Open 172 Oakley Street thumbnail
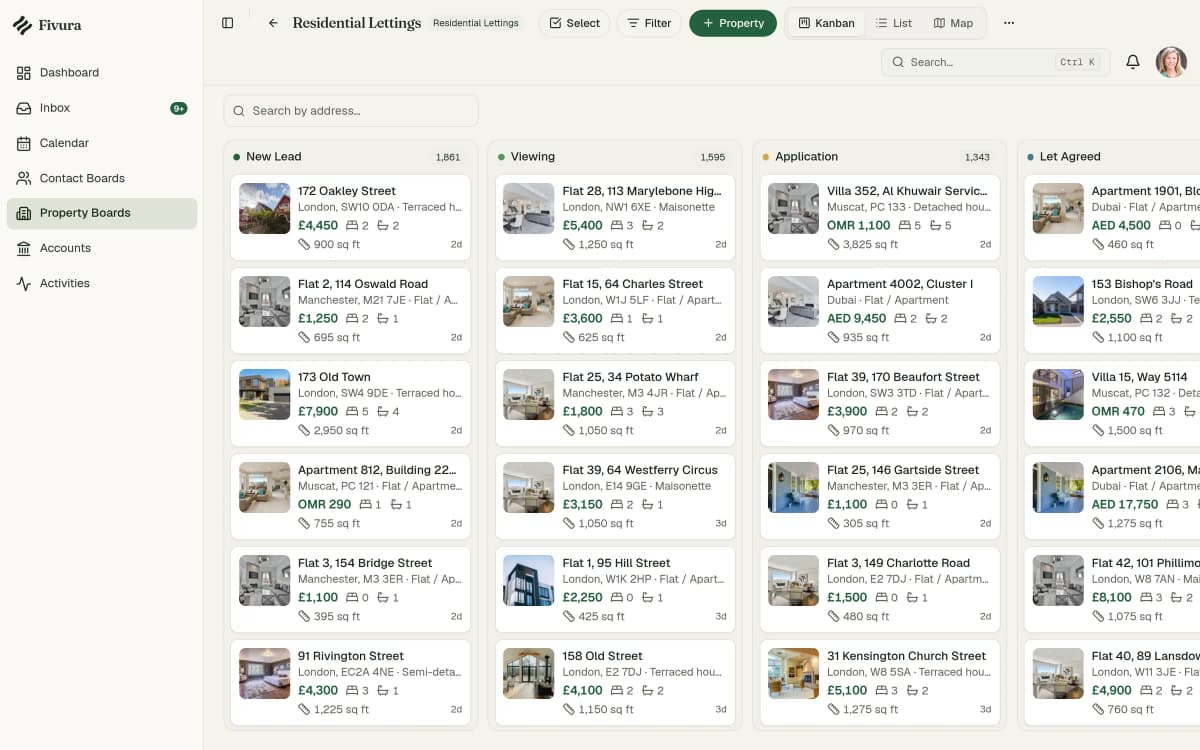Screen dimensions: 1200x750 (265, 208)
